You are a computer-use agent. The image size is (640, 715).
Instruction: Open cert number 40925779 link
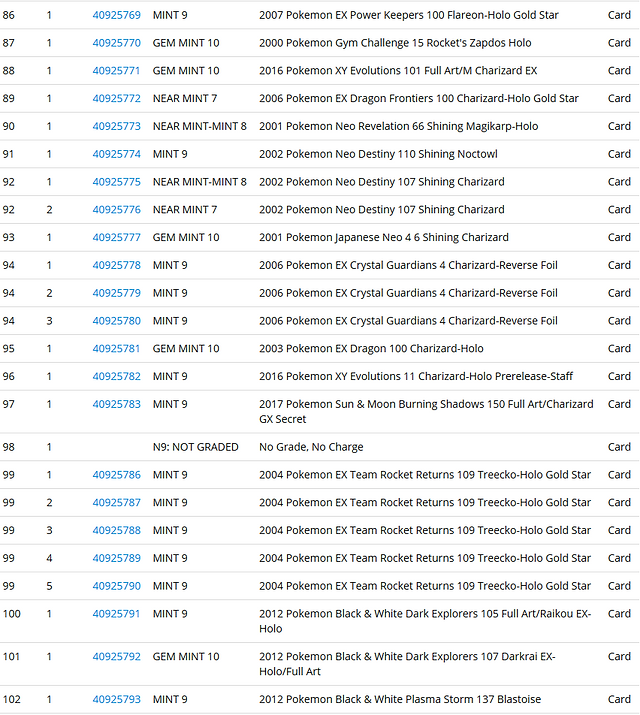point(116,293)
